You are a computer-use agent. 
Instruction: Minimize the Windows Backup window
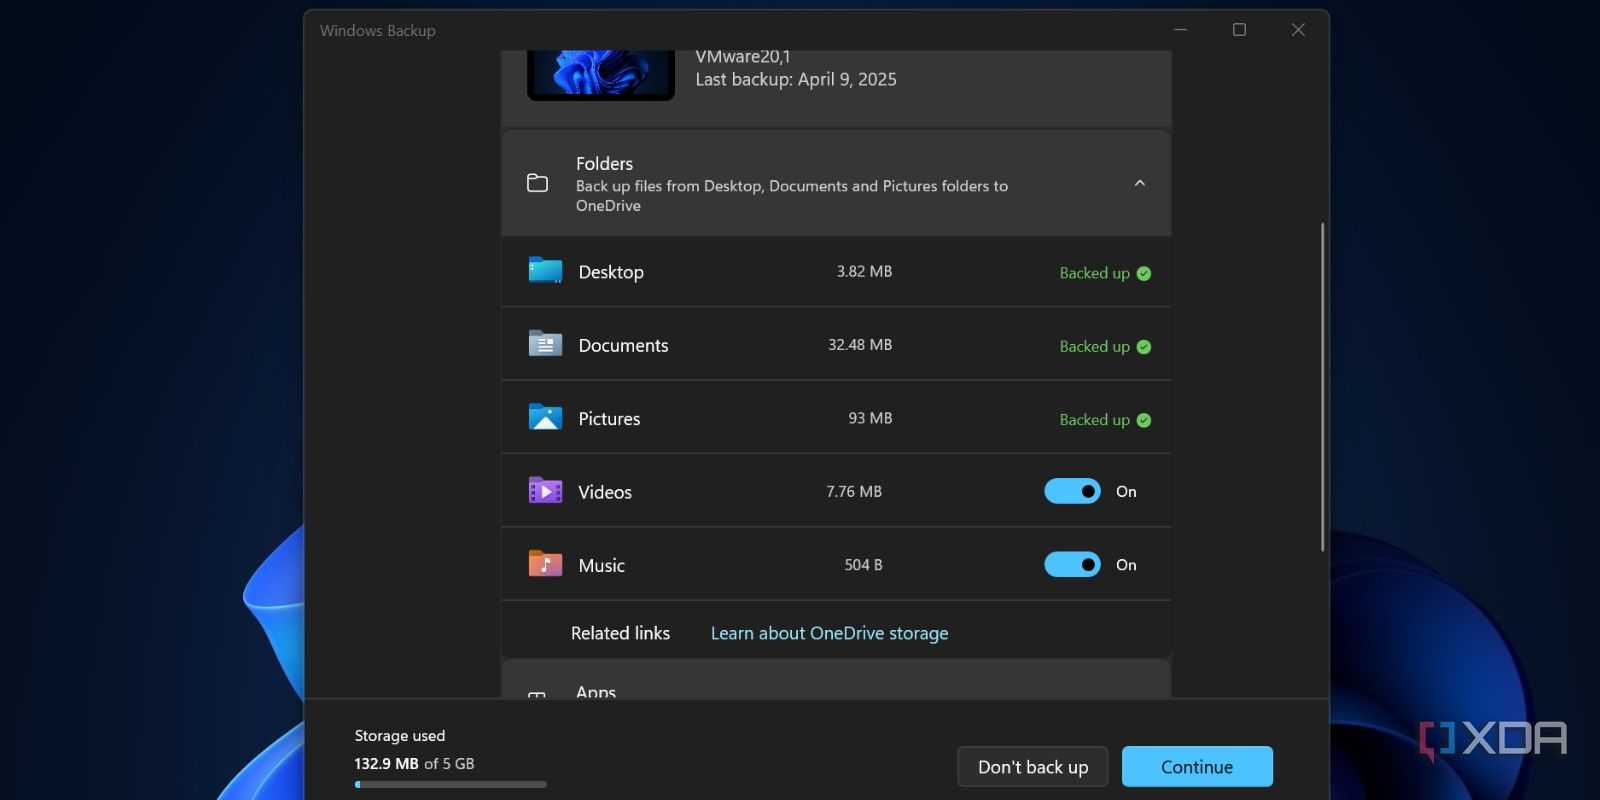(1180, 30)
